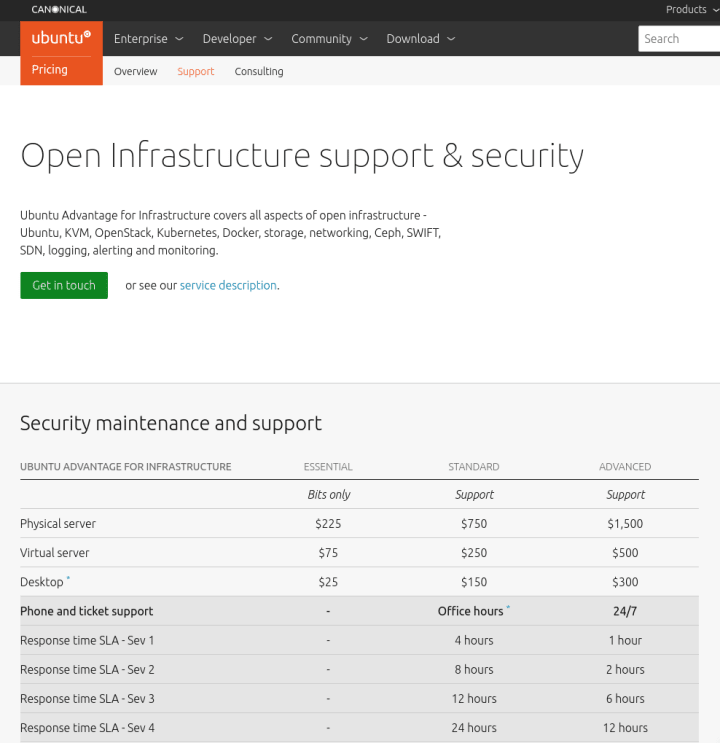
Task: Click the page heading Open Infrastructure support & security
Action: pyautogui.click(x=302, y=156)
